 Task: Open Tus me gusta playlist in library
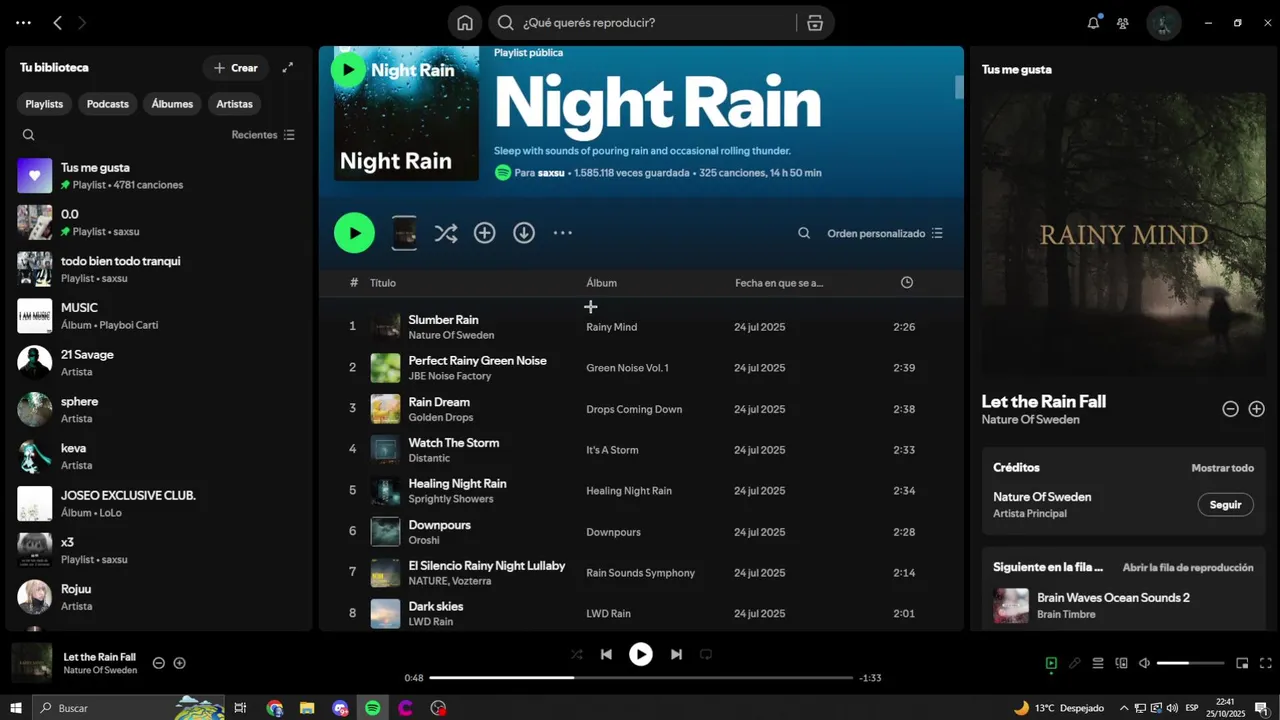160,175
